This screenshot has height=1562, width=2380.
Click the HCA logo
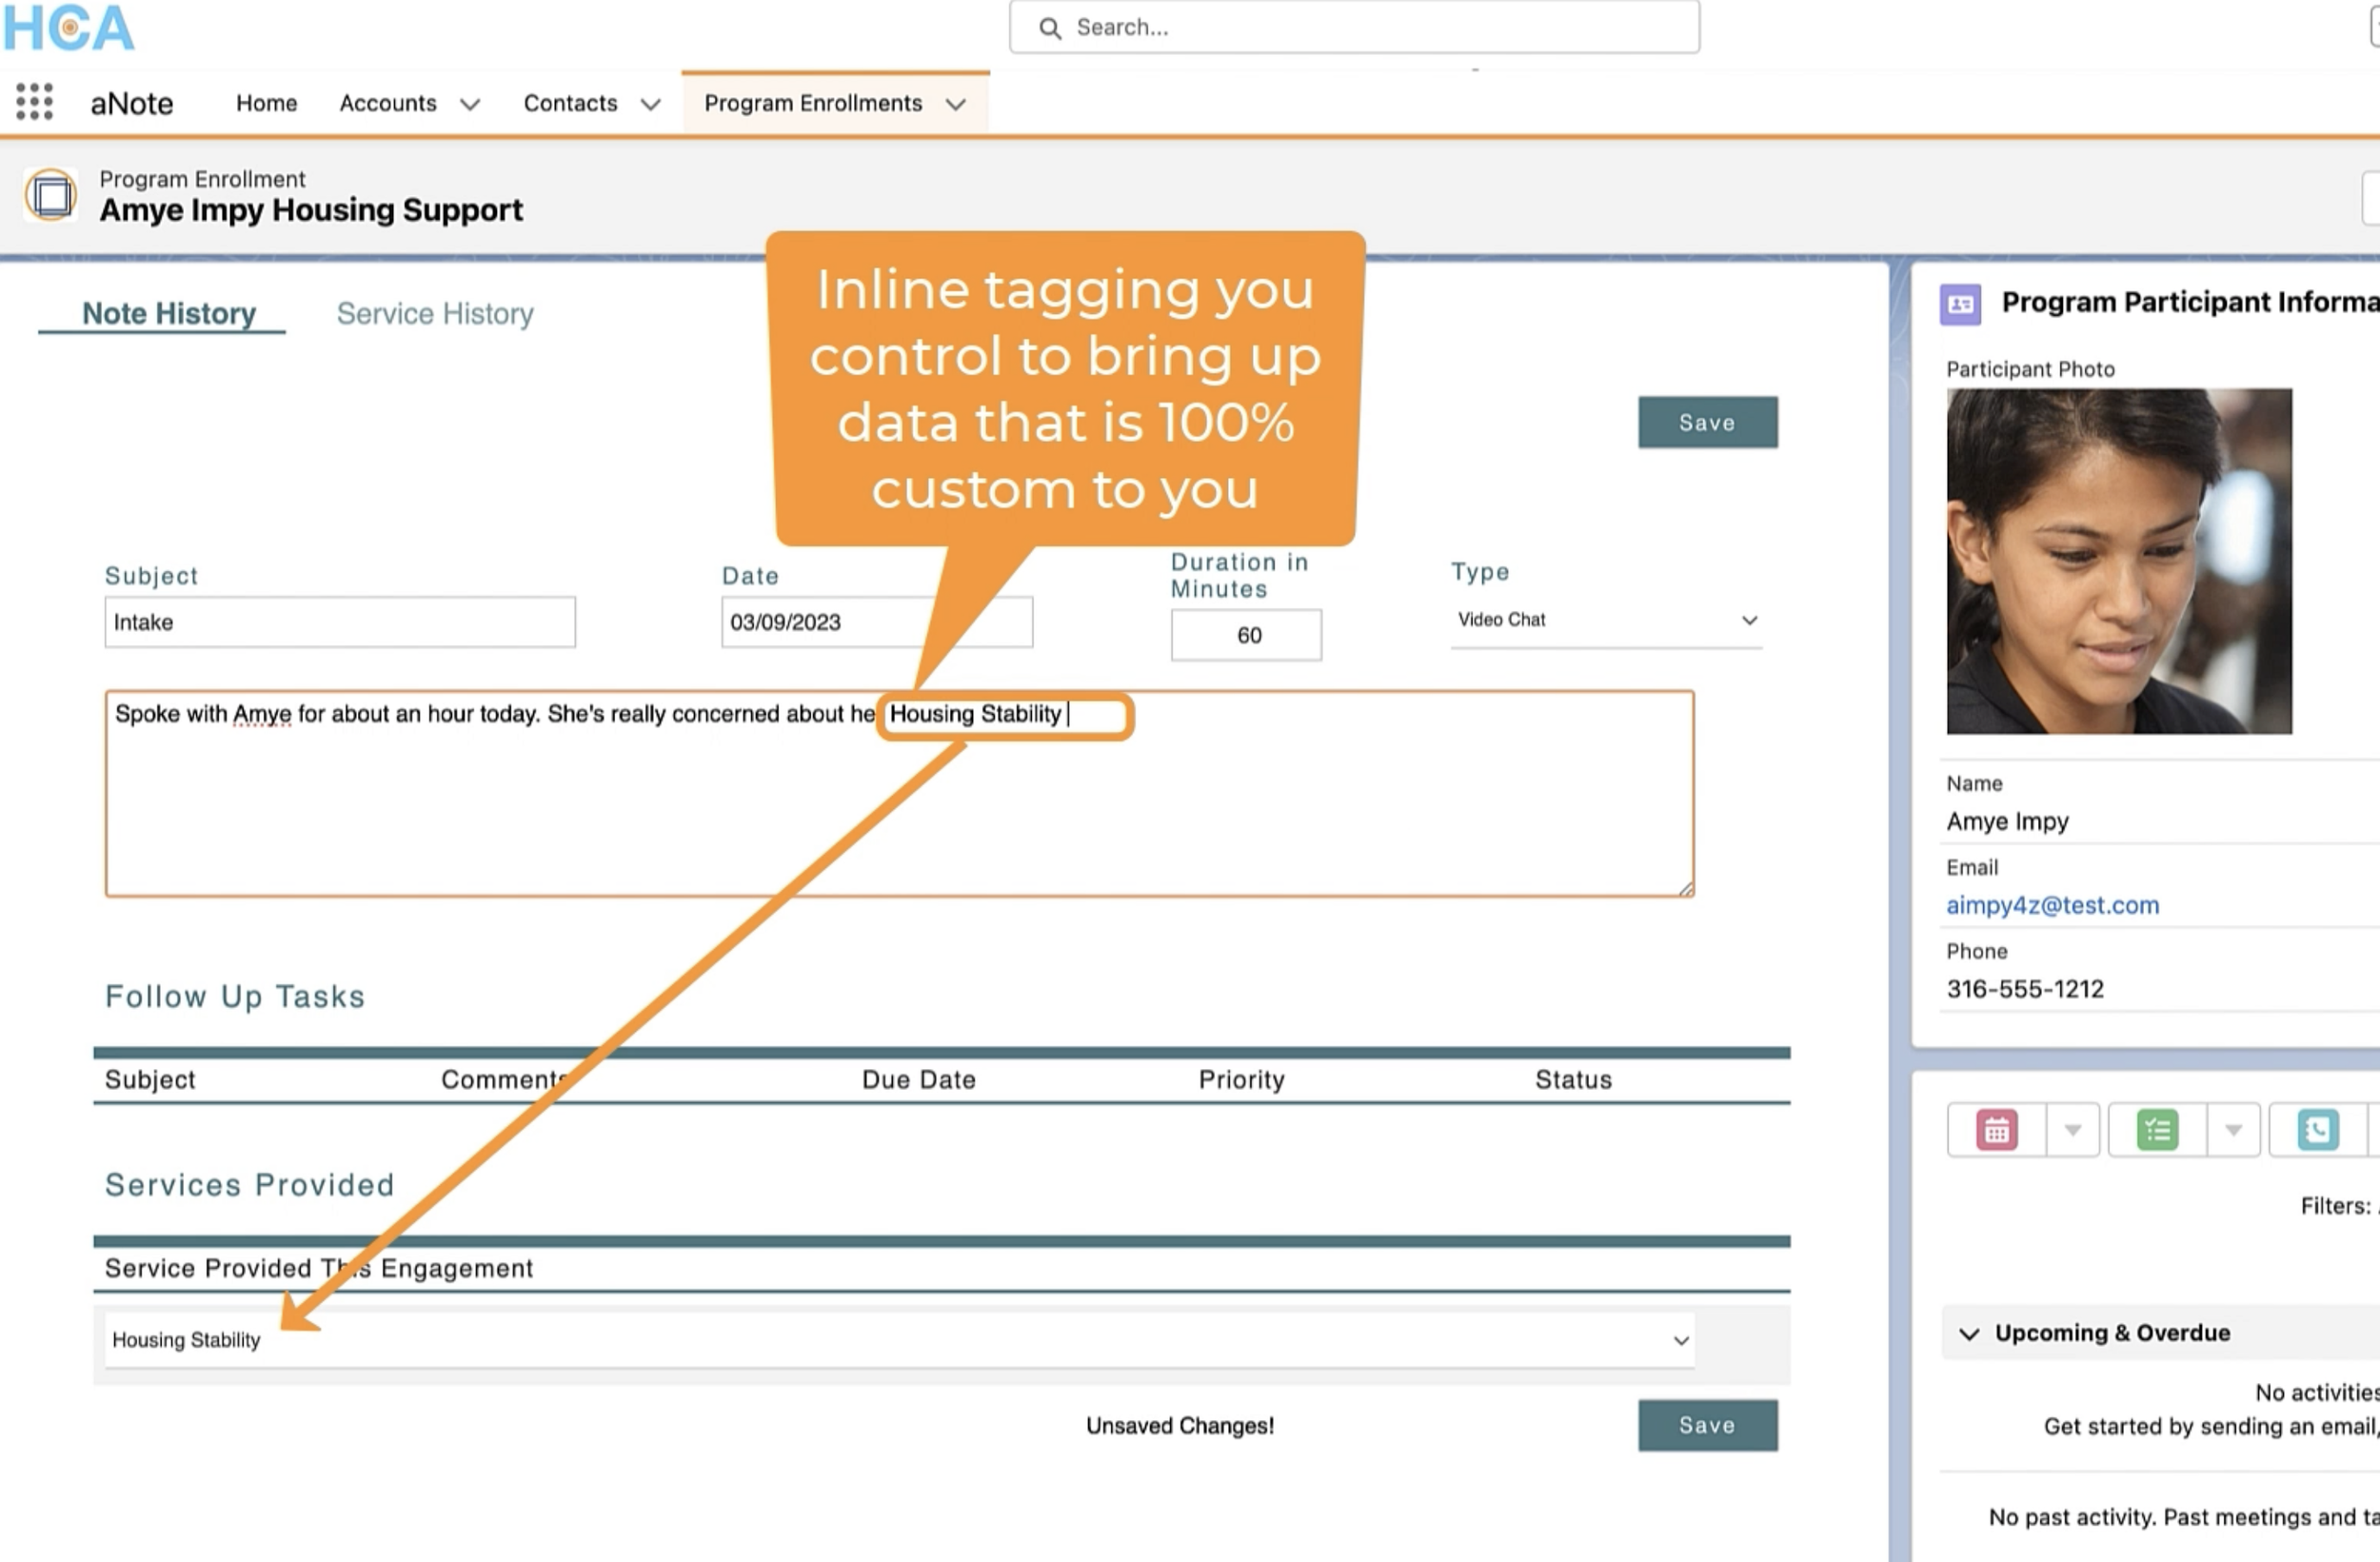coord(69,27)
